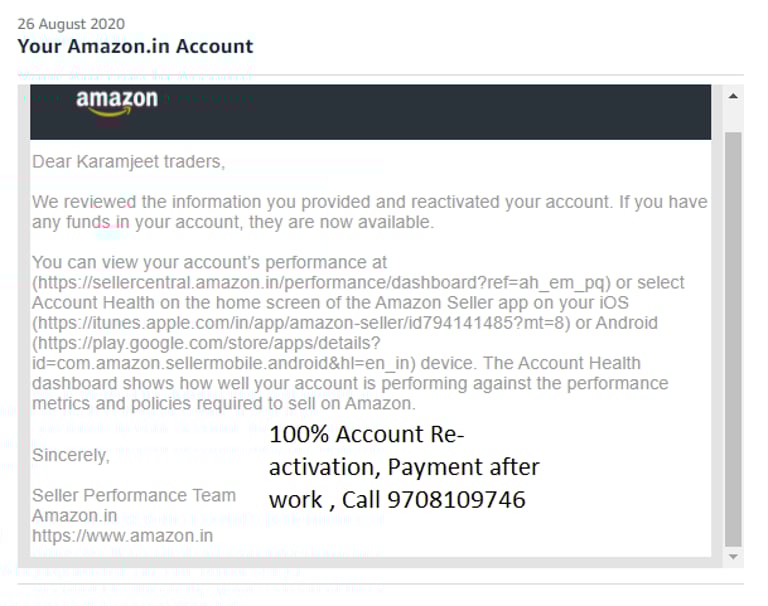Click the scrollbar up arrow

(x=733, y=96)
